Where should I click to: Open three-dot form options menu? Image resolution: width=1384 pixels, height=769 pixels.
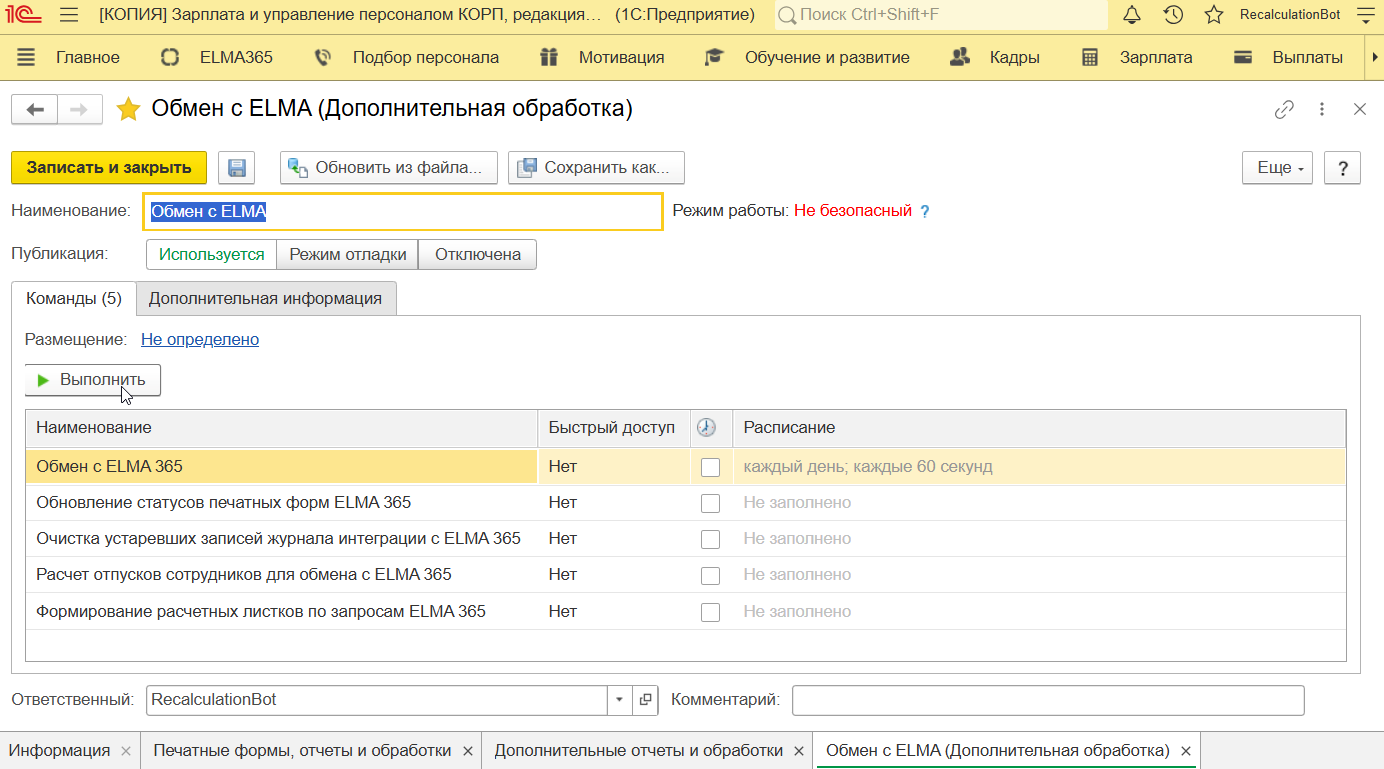click(1322, 110)
